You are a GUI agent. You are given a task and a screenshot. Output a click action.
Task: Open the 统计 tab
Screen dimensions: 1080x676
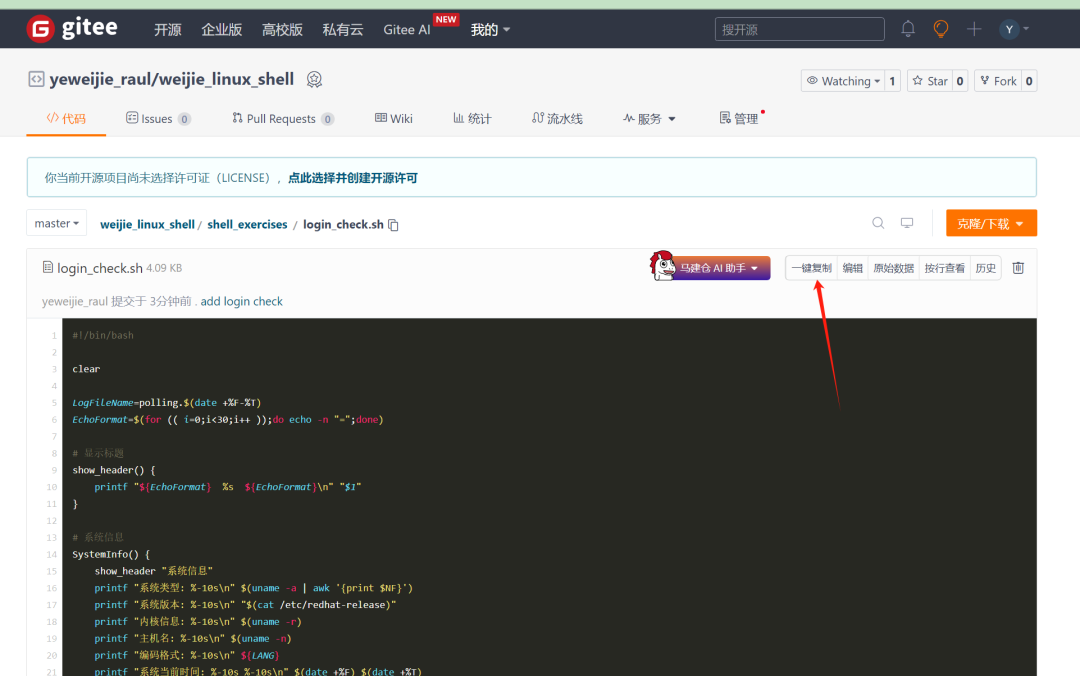pos(472,119)
